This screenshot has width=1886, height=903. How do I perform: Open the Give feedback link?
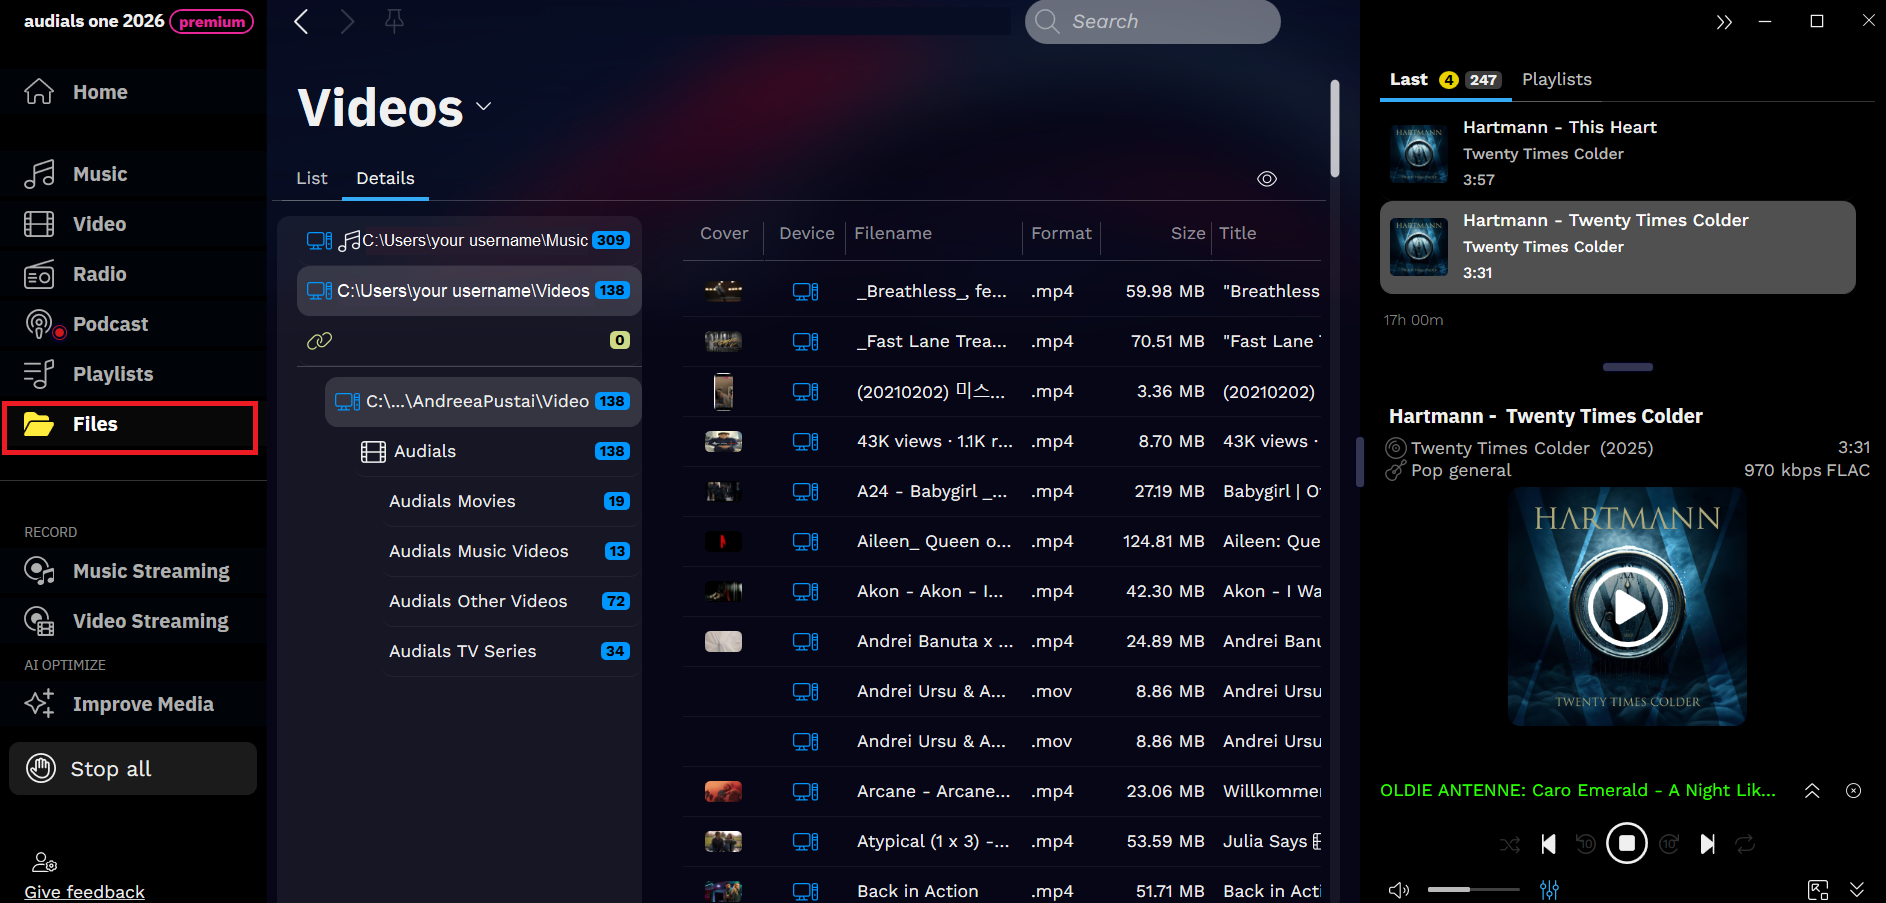click(x=84, y=891)
